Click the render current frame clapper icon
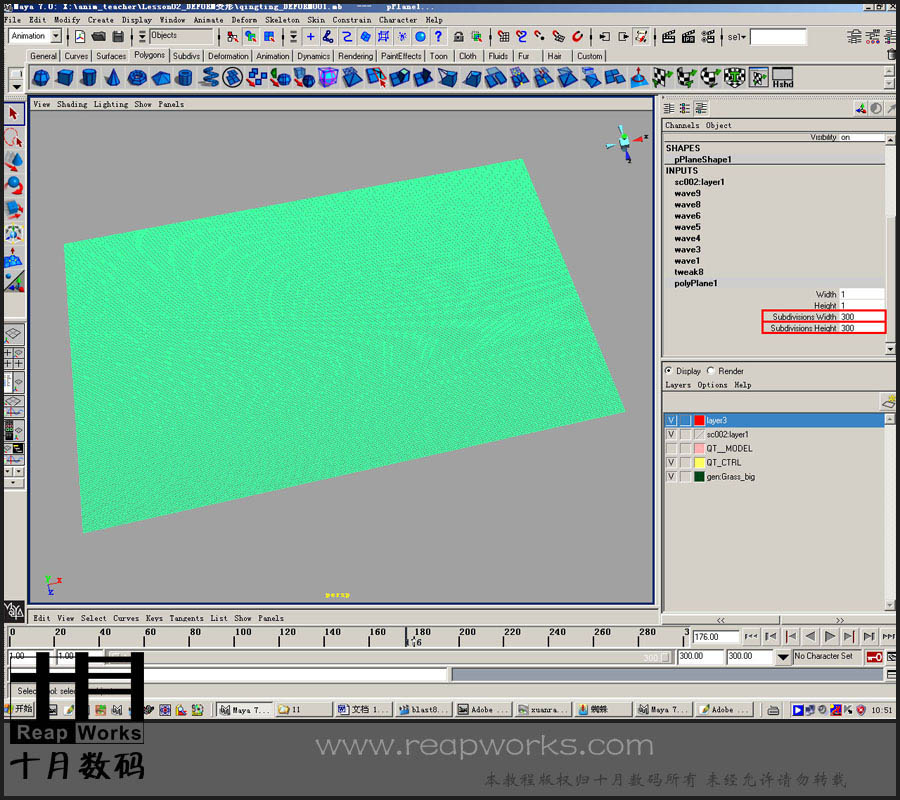 click(669, 37)
